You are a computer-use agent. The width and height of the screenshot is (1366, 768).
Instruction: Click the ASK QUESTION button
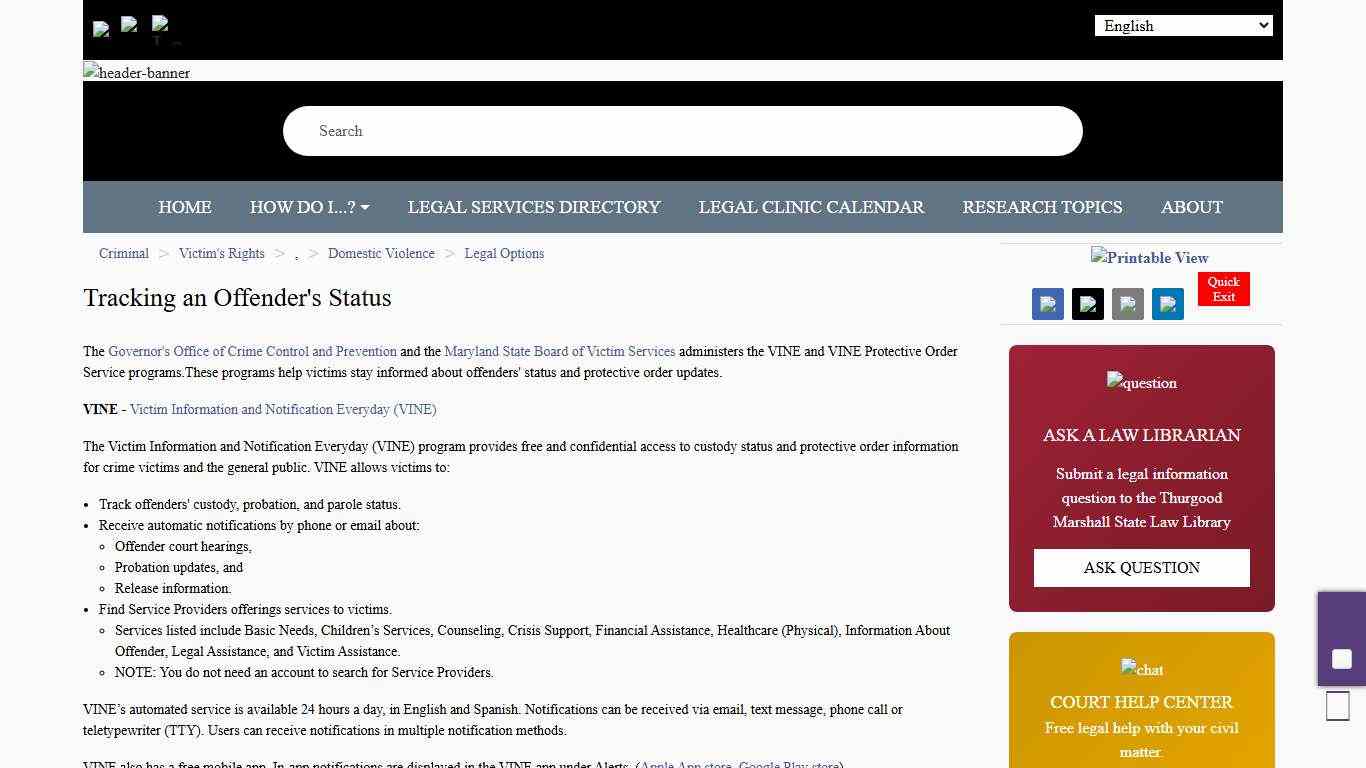tap(1141, 567)
